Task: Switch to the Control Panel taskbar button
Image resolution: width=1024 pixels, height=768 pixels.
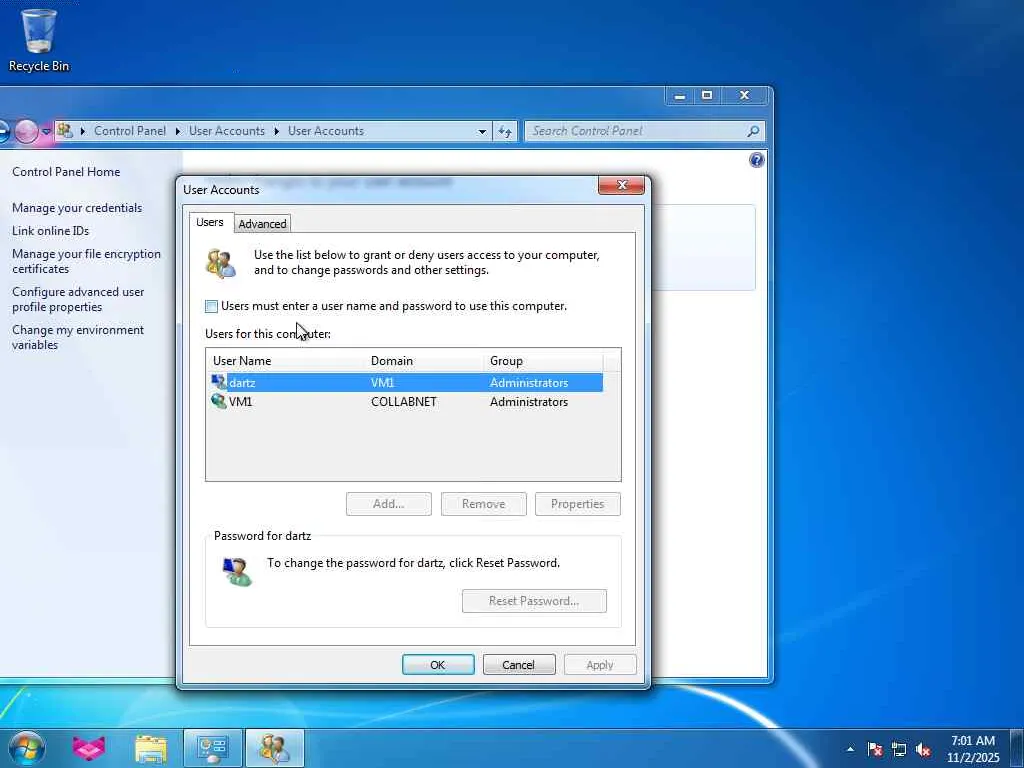Action: [x=212, y=748]
